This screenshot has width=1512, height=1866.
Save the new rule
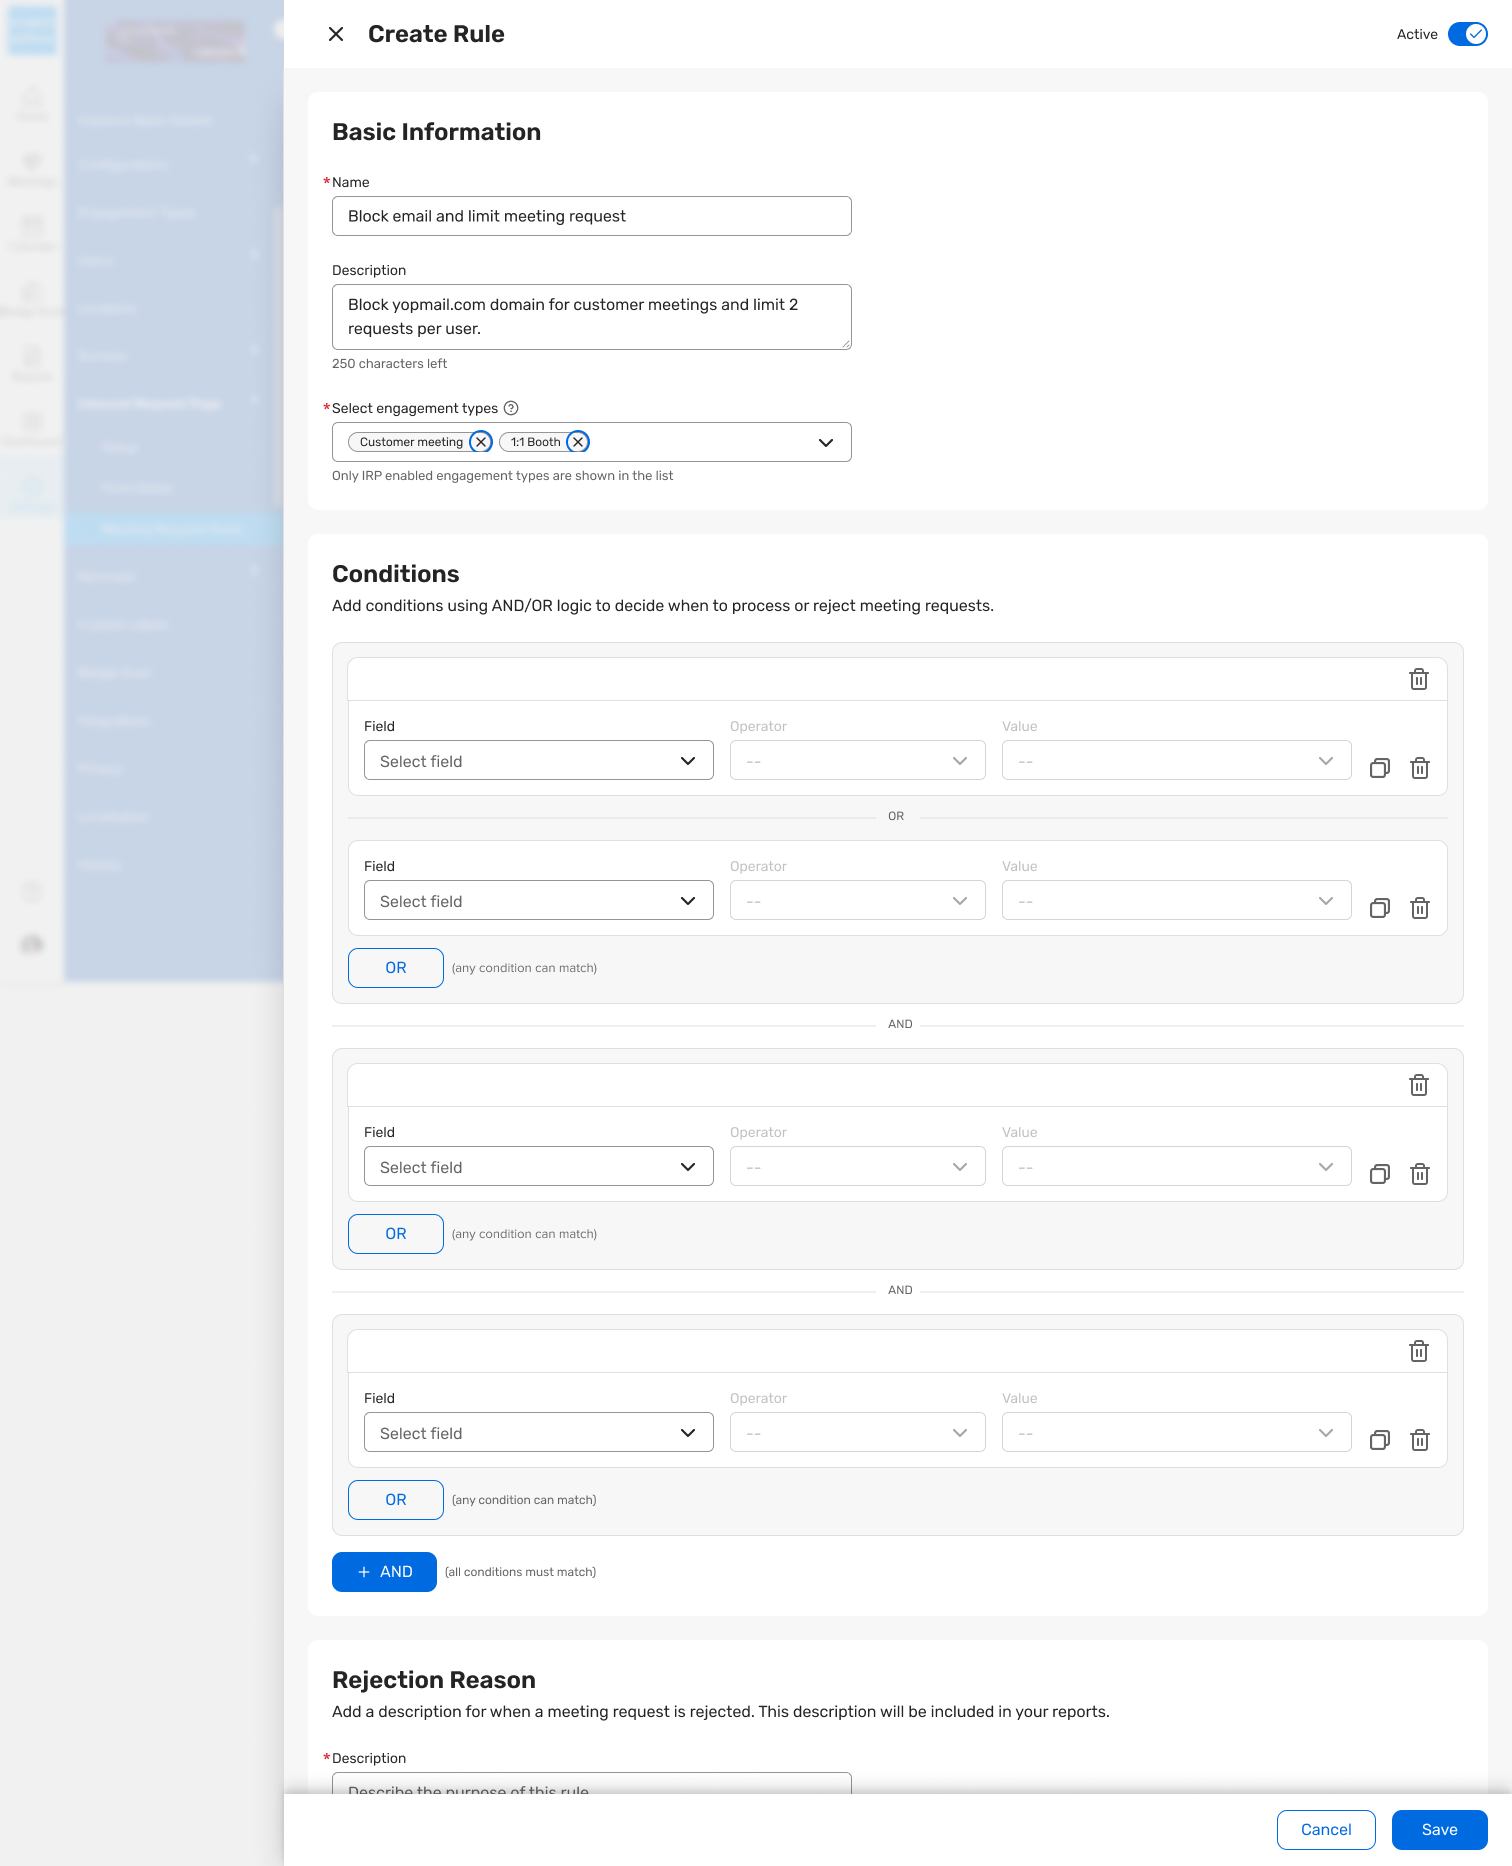1439,1830
